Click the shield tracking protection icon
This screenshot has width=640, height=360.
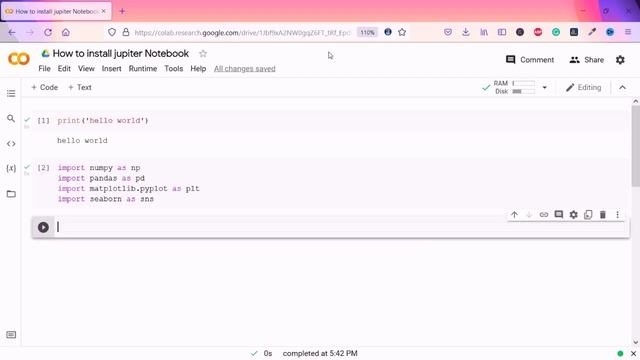tap(112, 32)
